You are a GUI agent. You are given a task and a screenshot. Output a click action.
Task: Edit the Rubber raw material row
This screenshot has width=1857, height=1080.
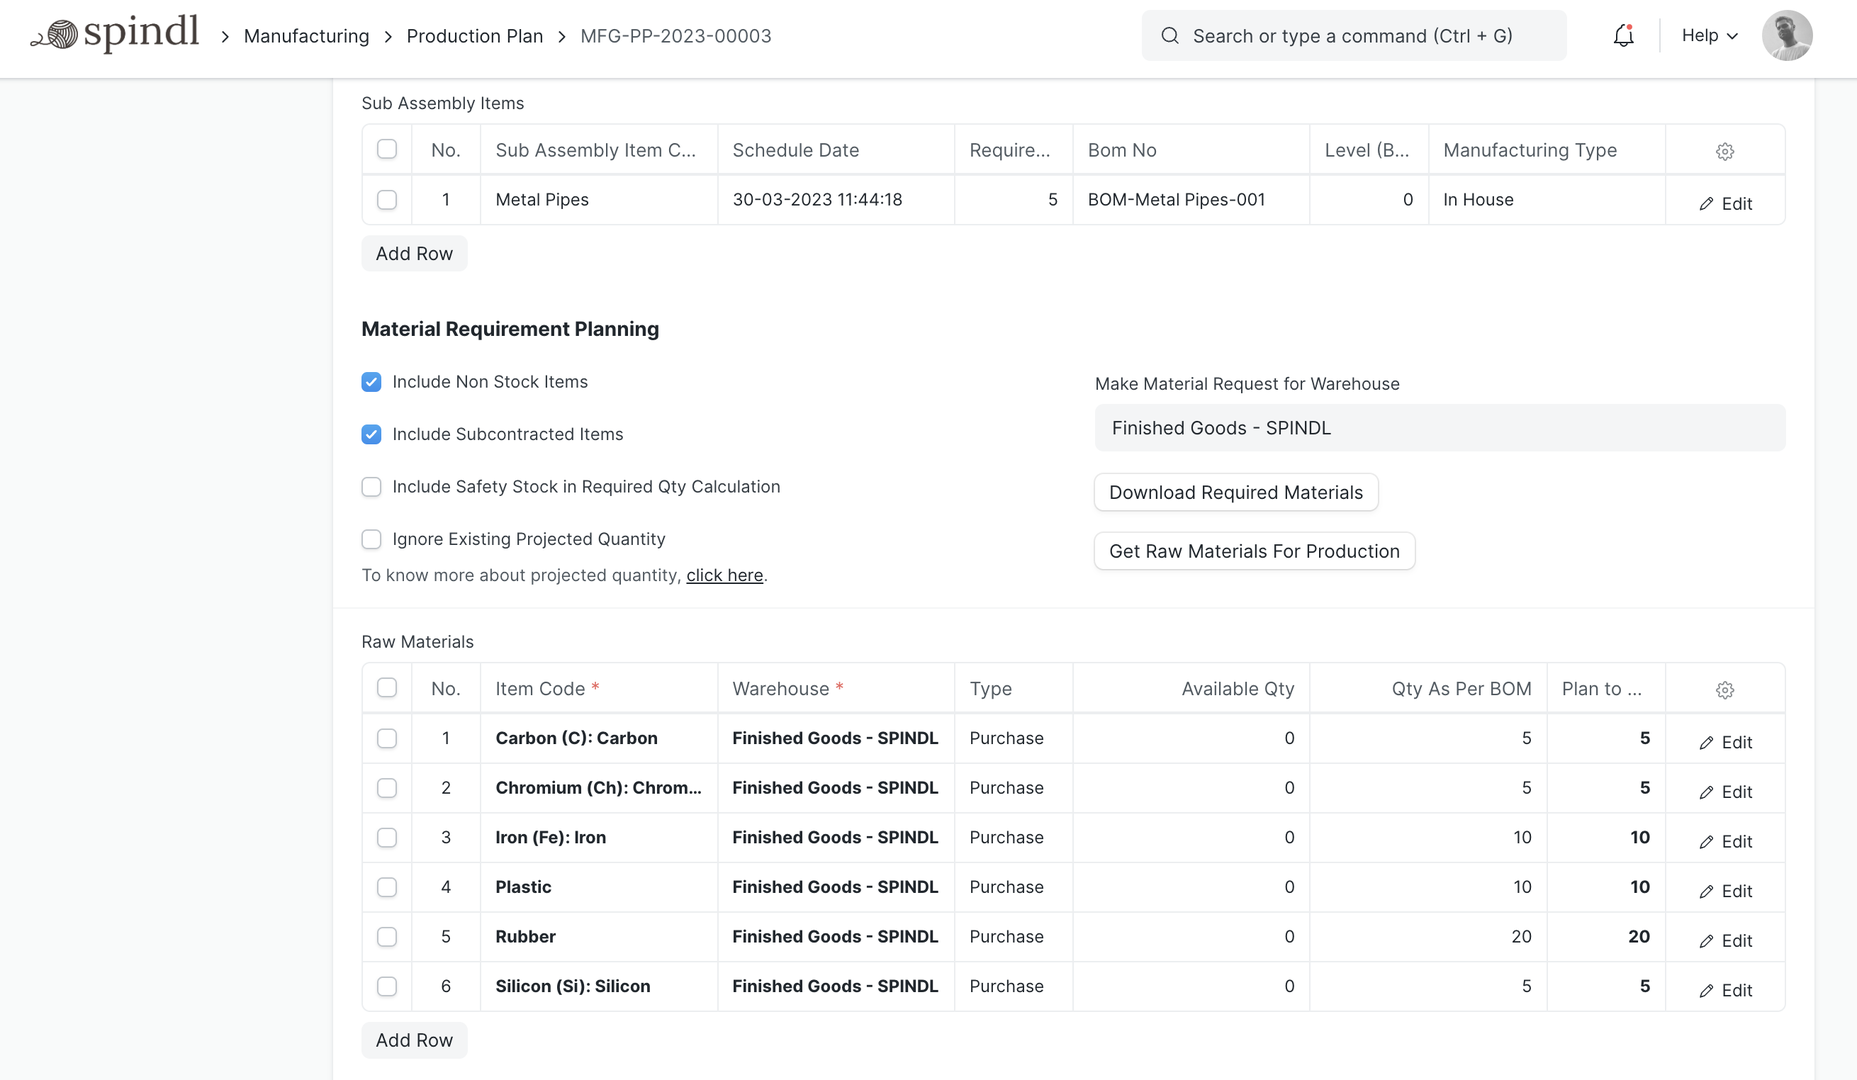coord(1725,940)
